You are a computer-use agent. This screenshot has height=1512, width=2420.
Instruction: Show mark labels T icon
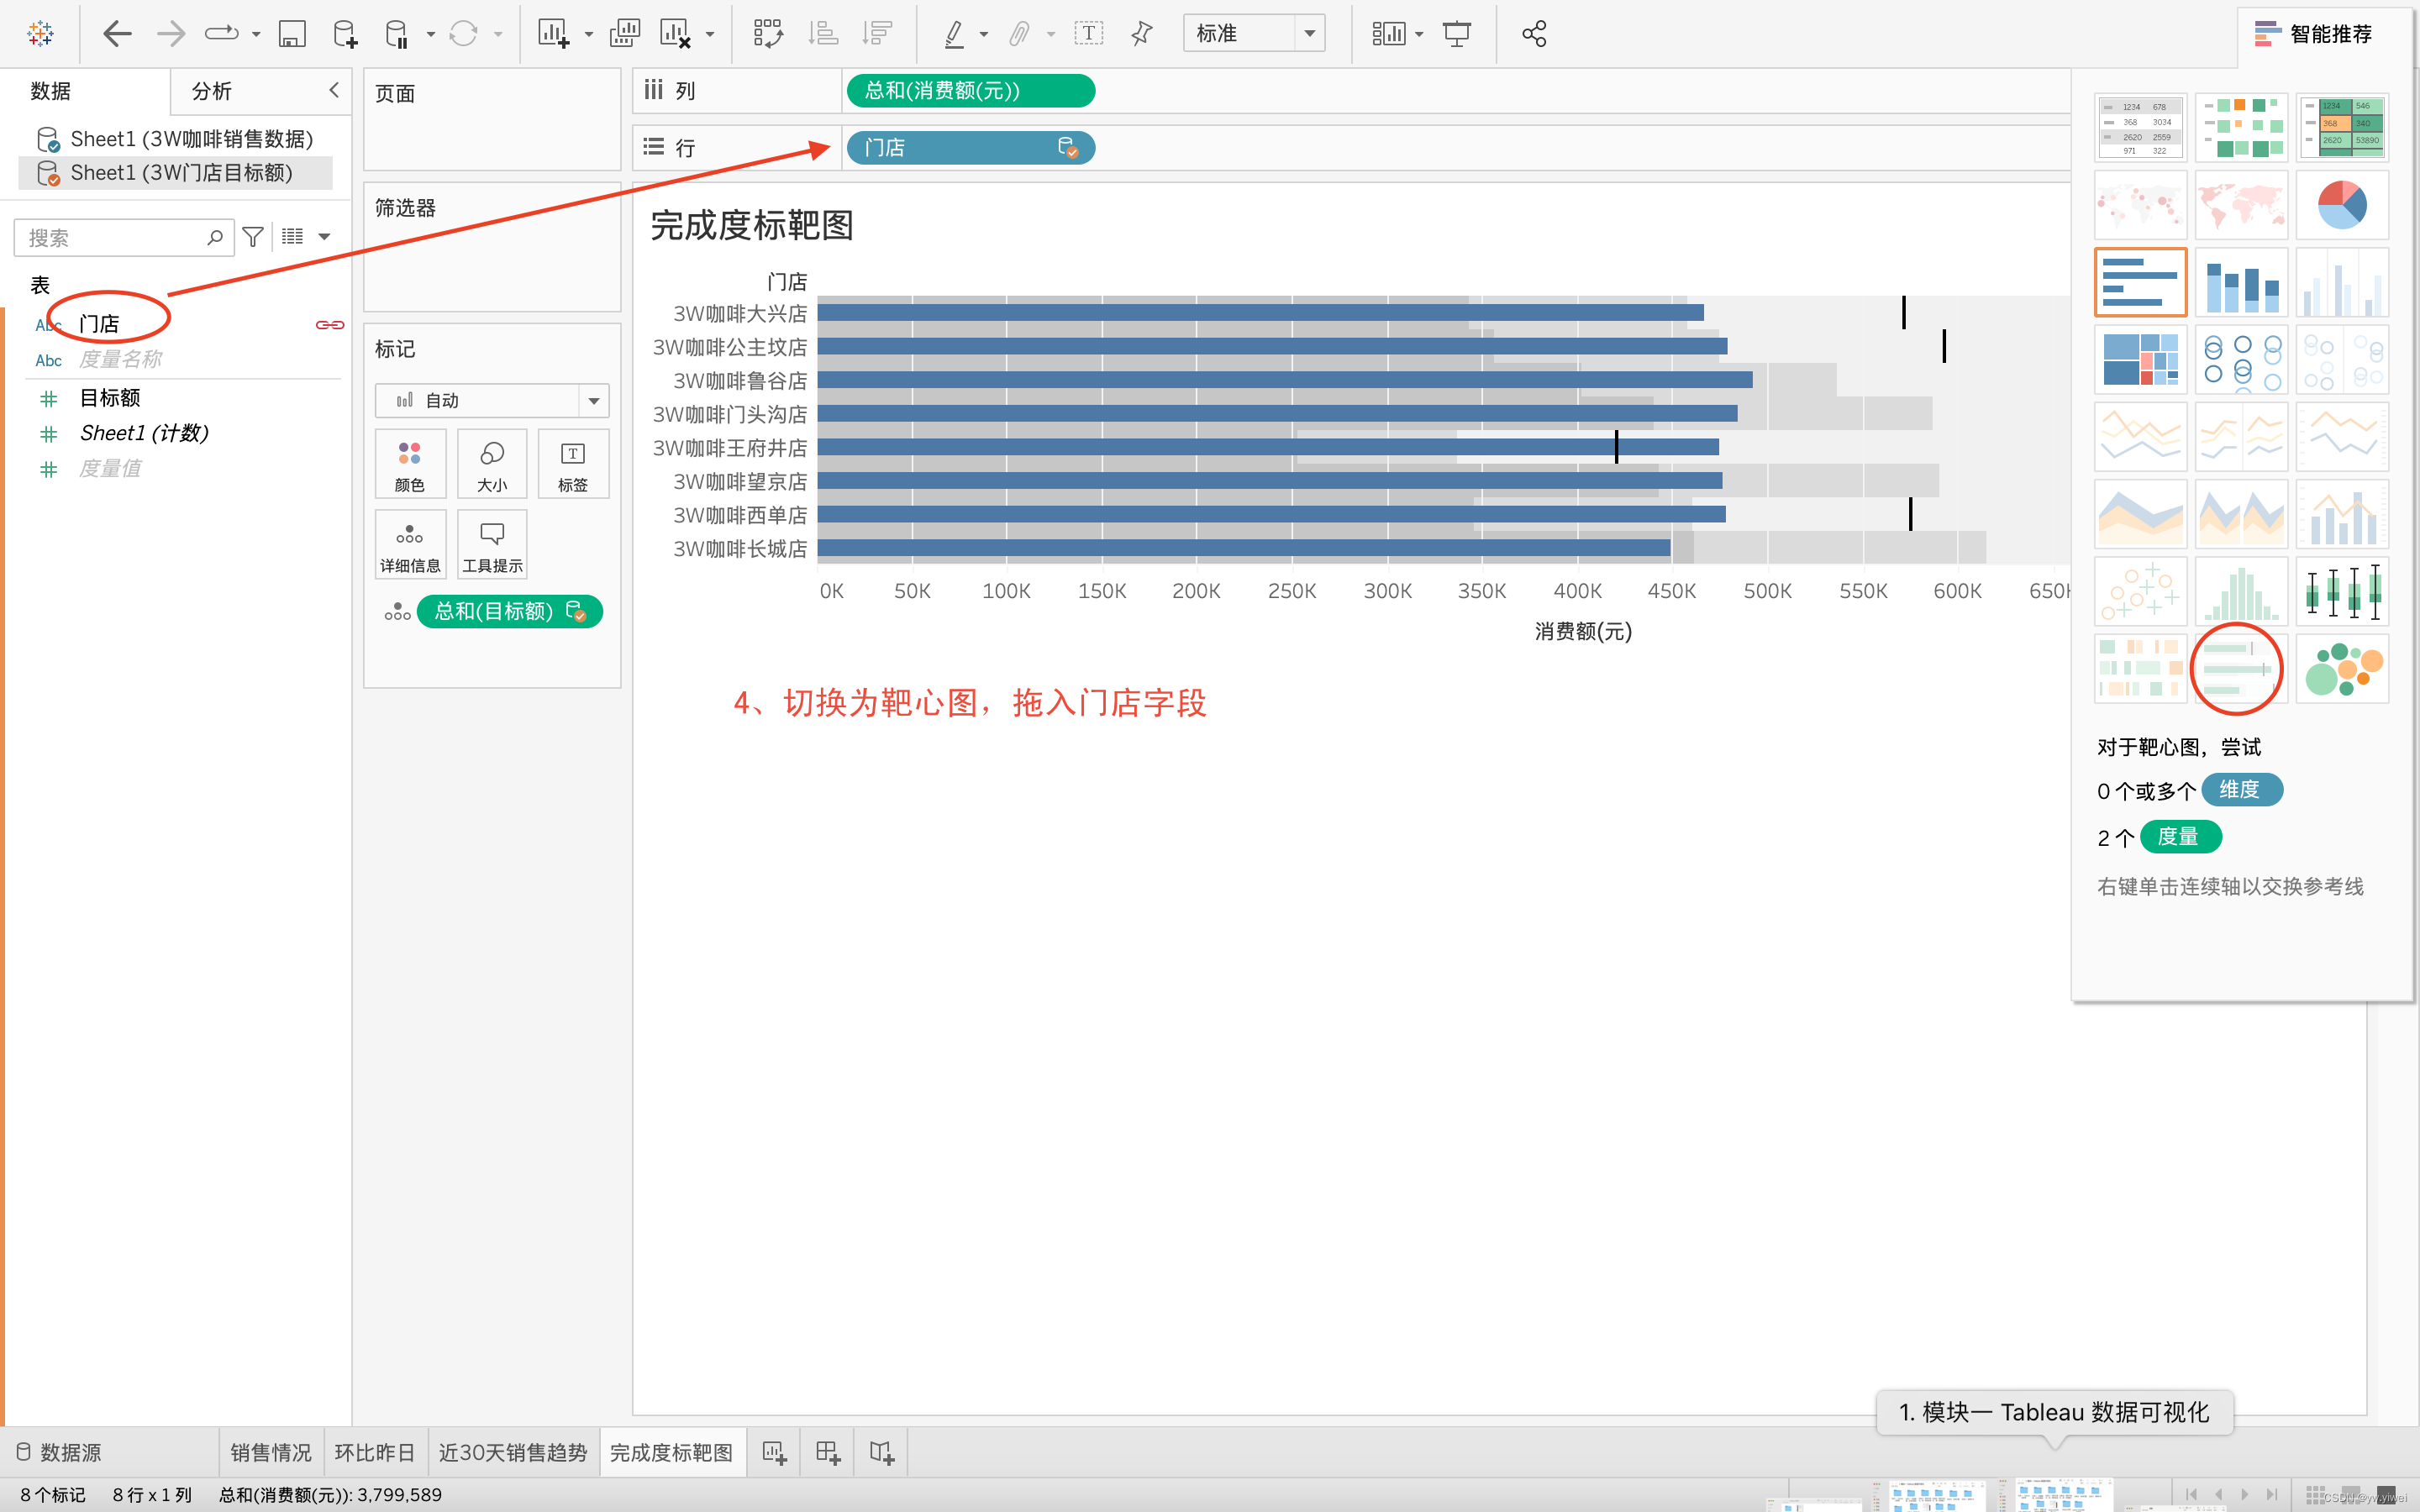[1089, 34]
